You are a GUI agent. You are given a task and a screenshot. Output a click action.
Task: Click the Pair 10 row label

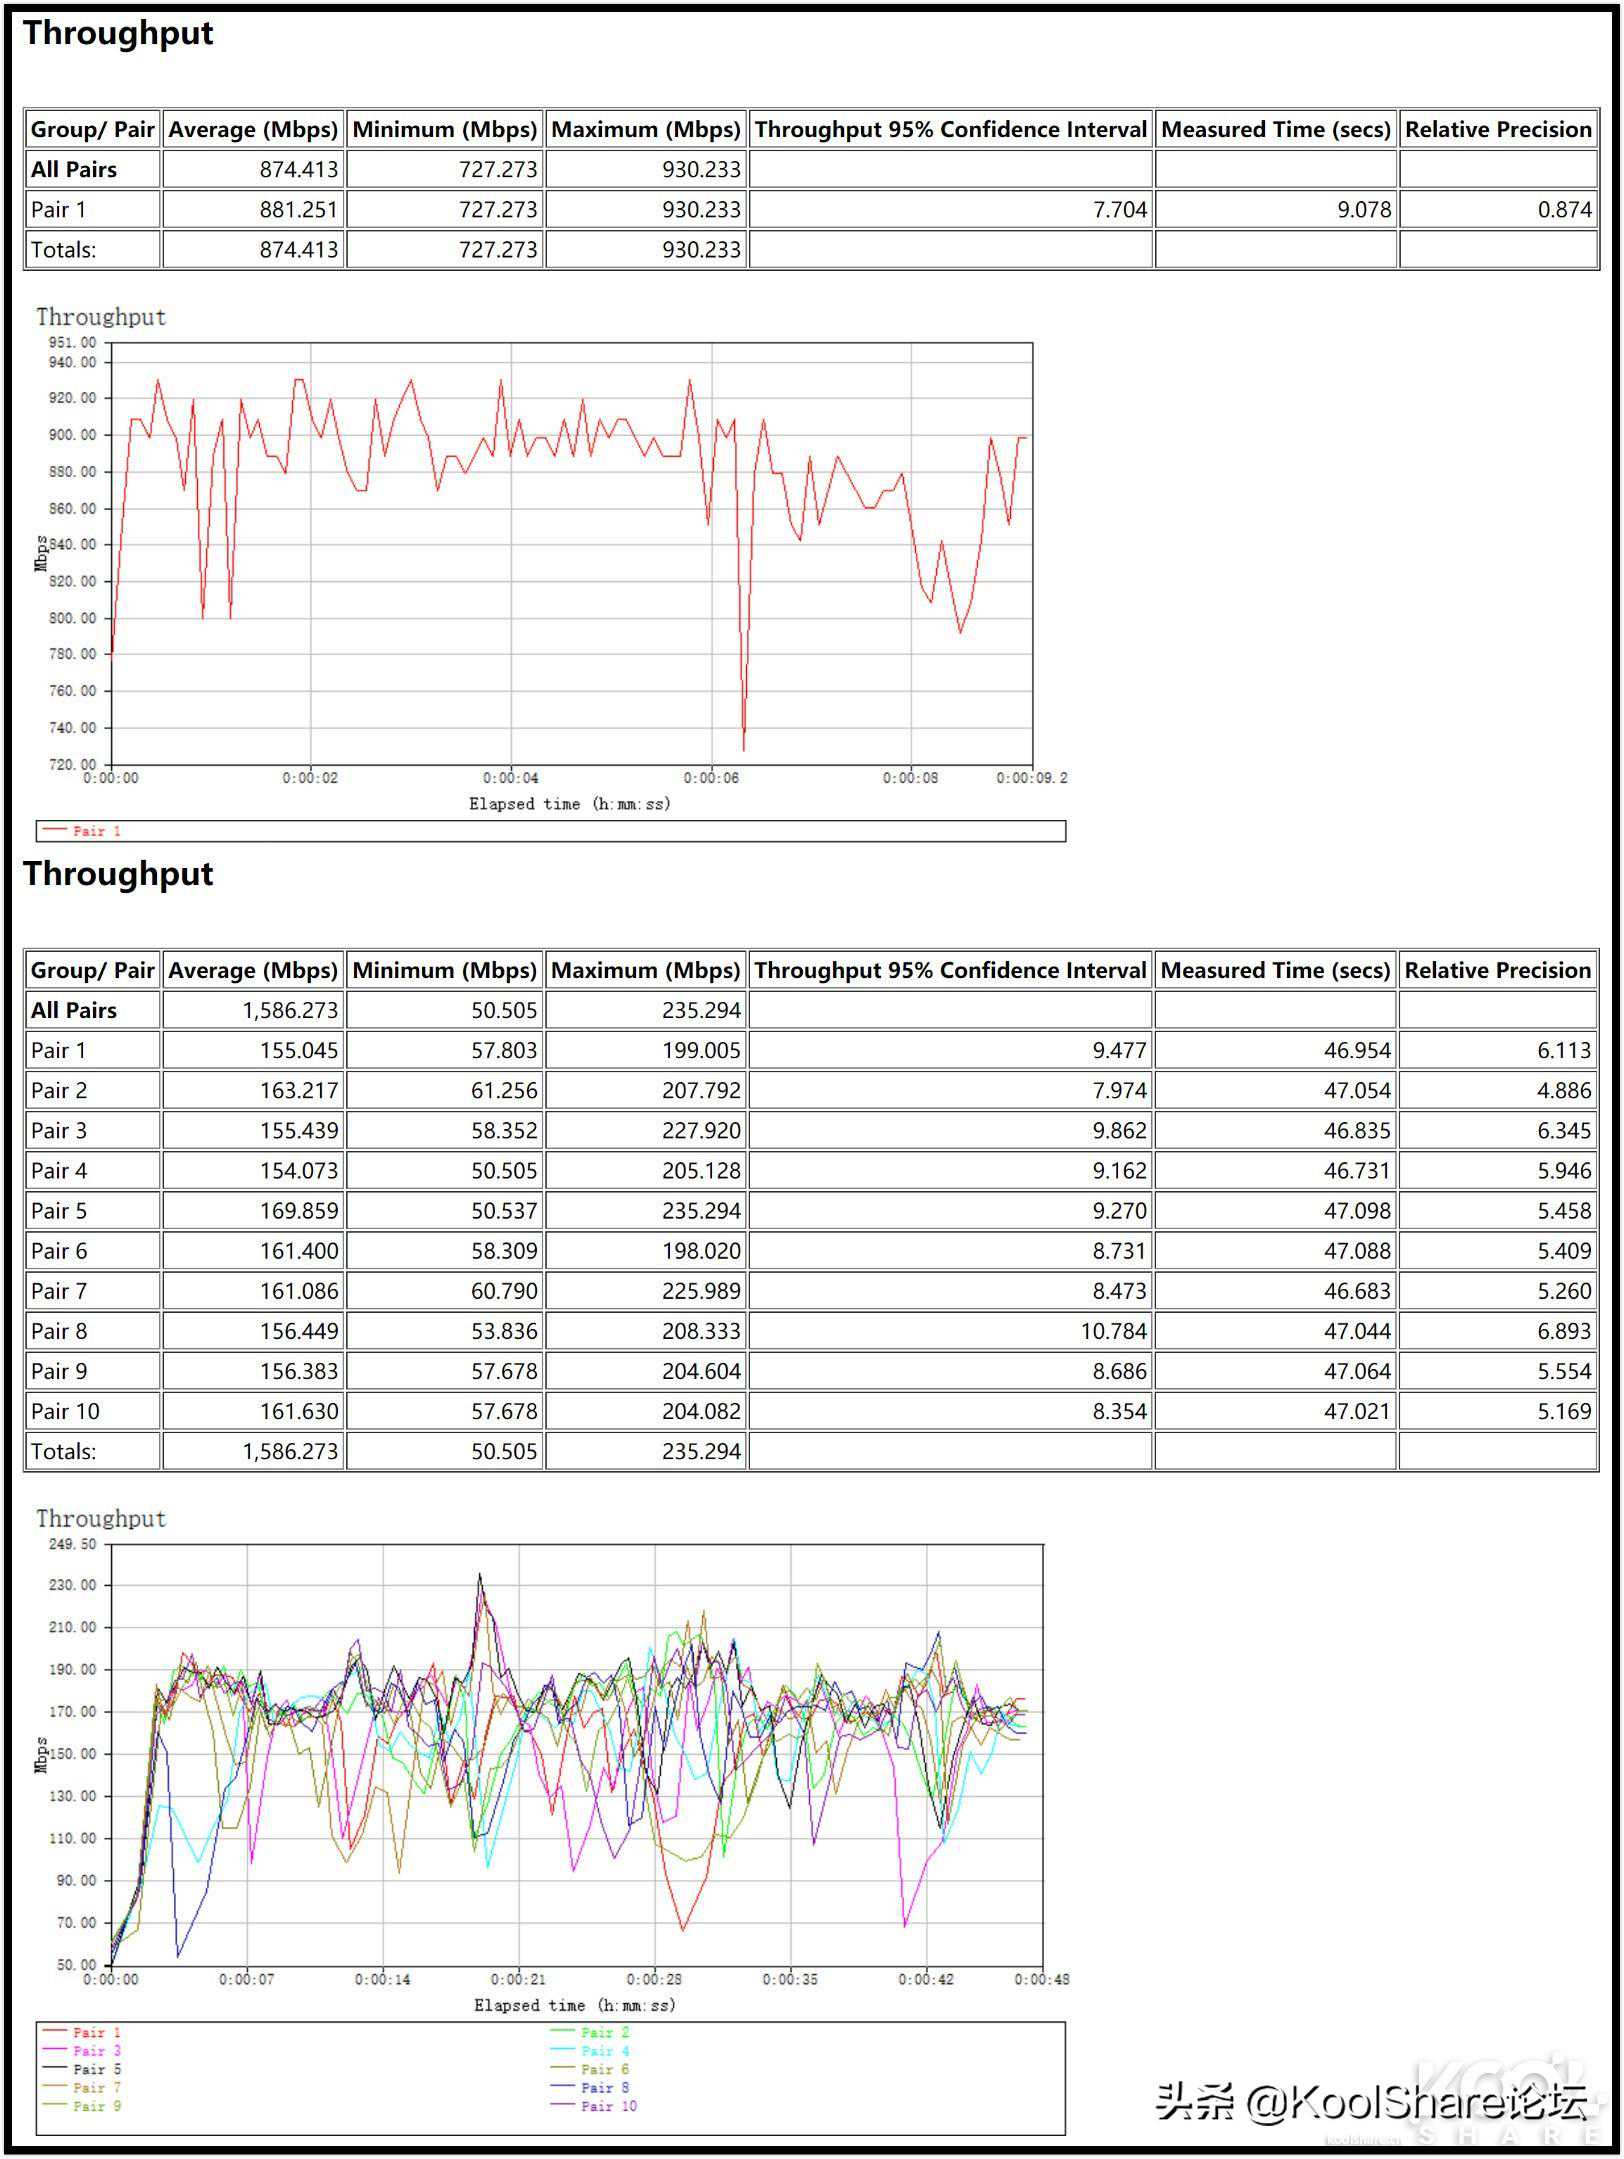click(x=65, y=1411)
